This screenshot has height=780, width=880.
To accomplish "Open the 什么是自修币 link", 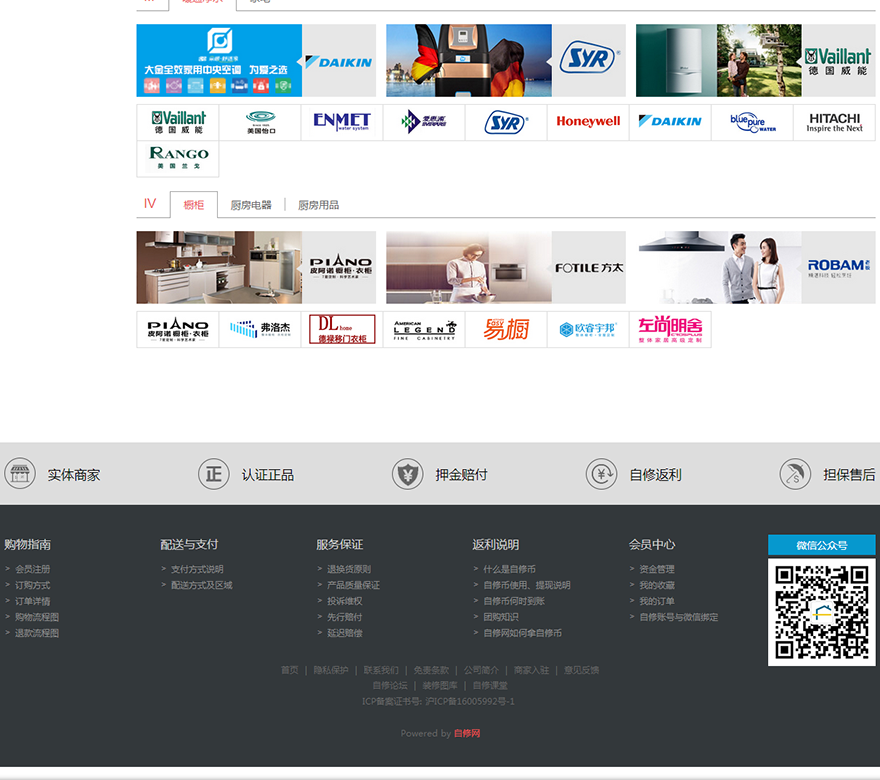I will pos(510,569).
